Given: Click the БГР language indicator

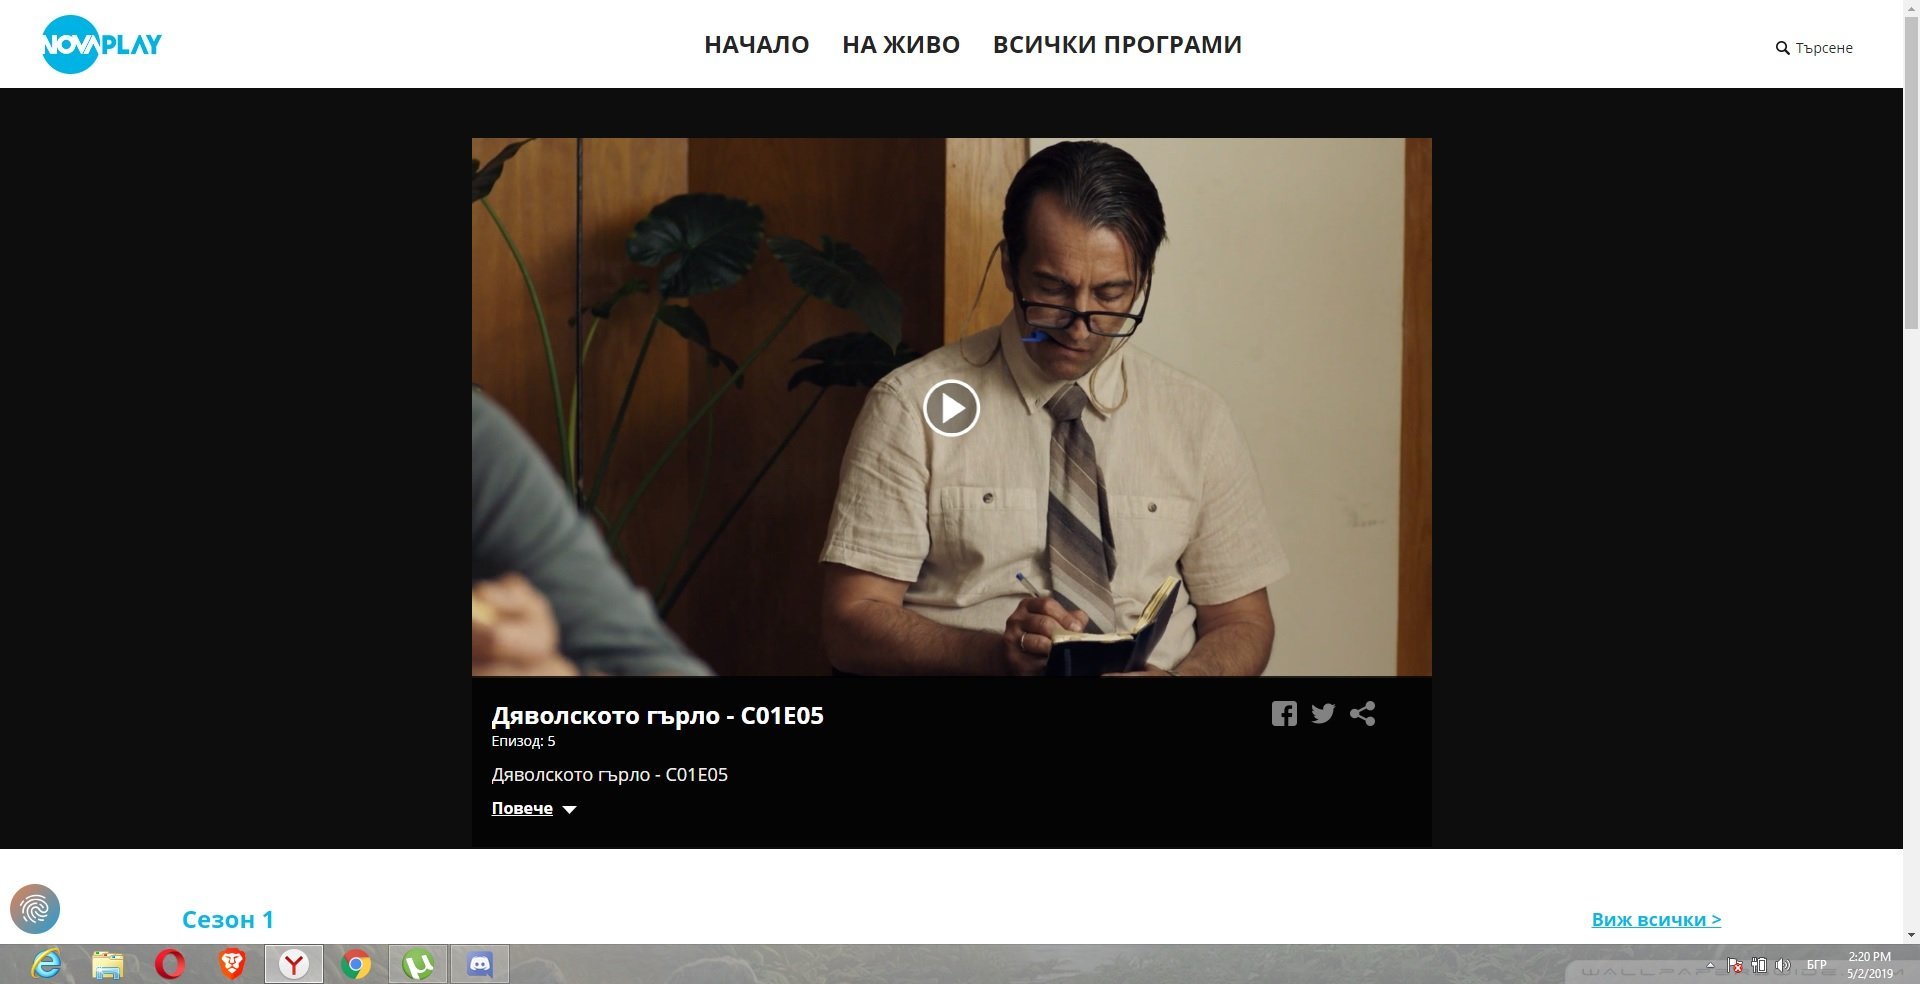Looking at the screenshot, I should click(x=1817, y=965).
